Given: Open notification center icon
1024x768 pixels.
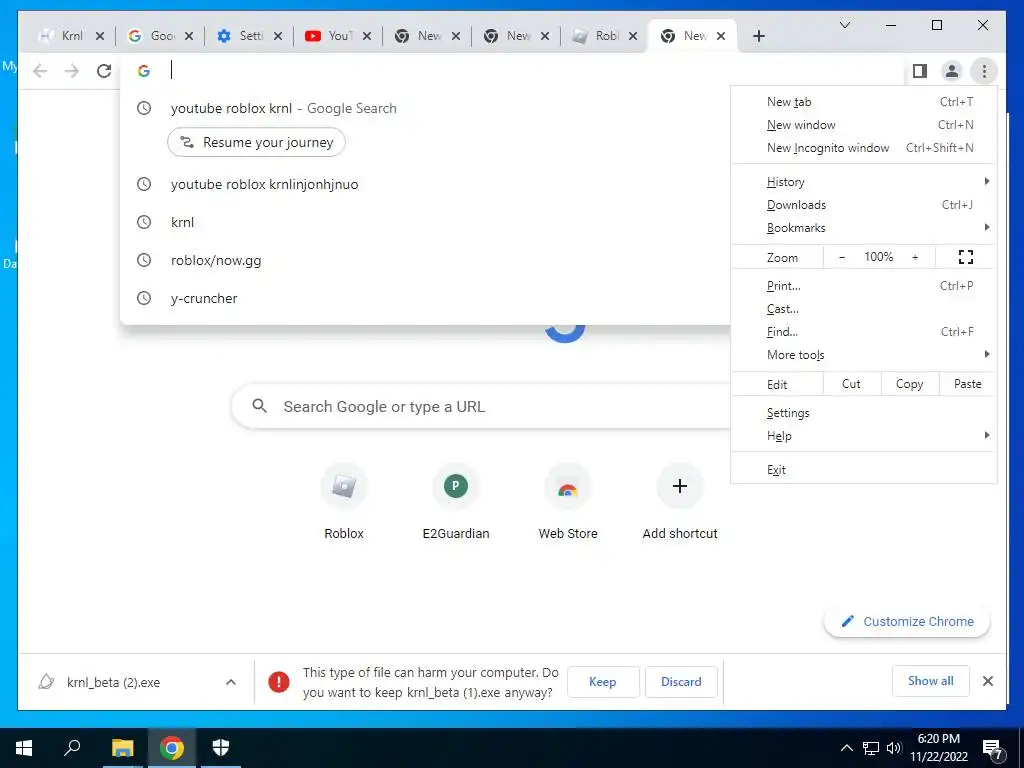Looking at the screenshot, I should coord(993,749).
